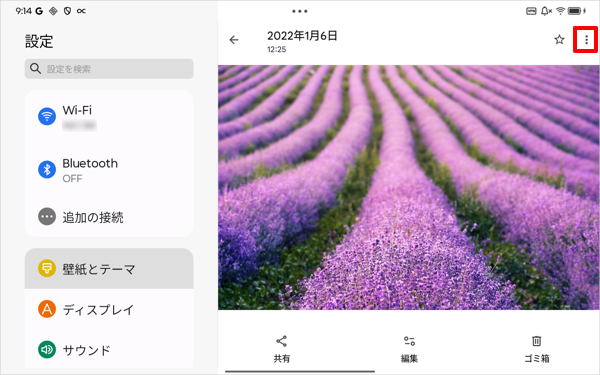Tap the Wi-Fi status bar icon
Image resolution: width=600 pixels, height=375 pixels.
[560, 11]
